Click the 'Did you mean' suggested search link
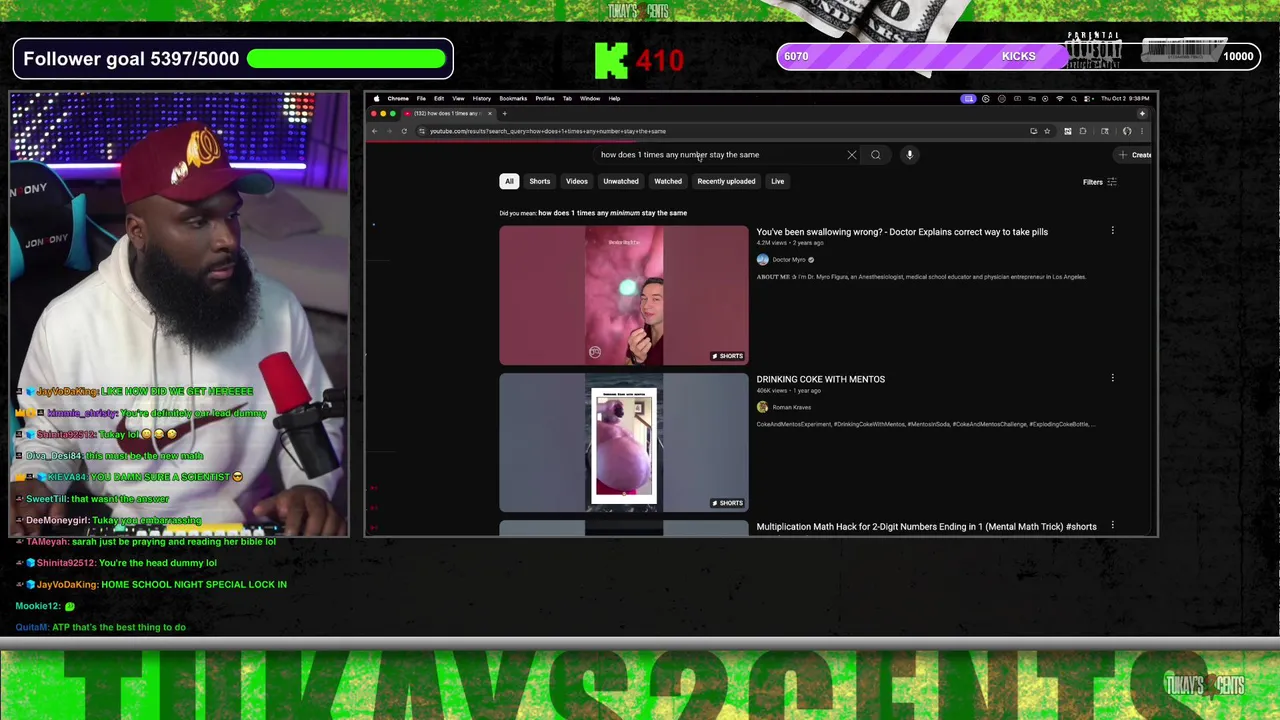 (x=612, y=213)
